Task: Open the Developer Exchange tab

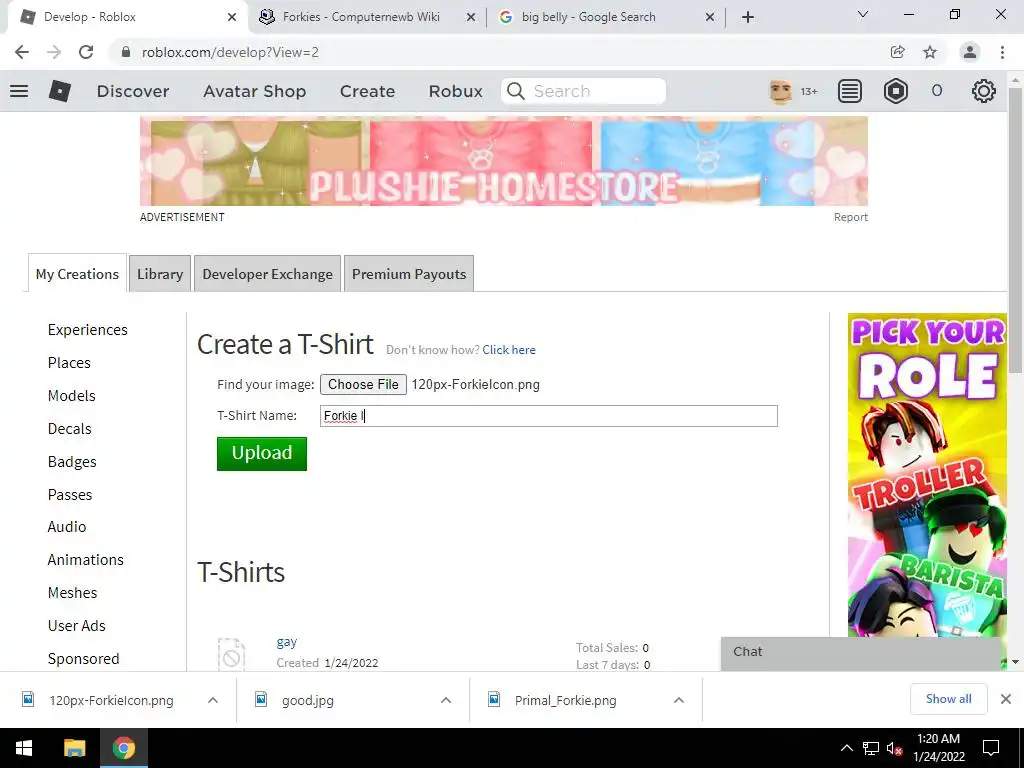Action: pos(267,274)
